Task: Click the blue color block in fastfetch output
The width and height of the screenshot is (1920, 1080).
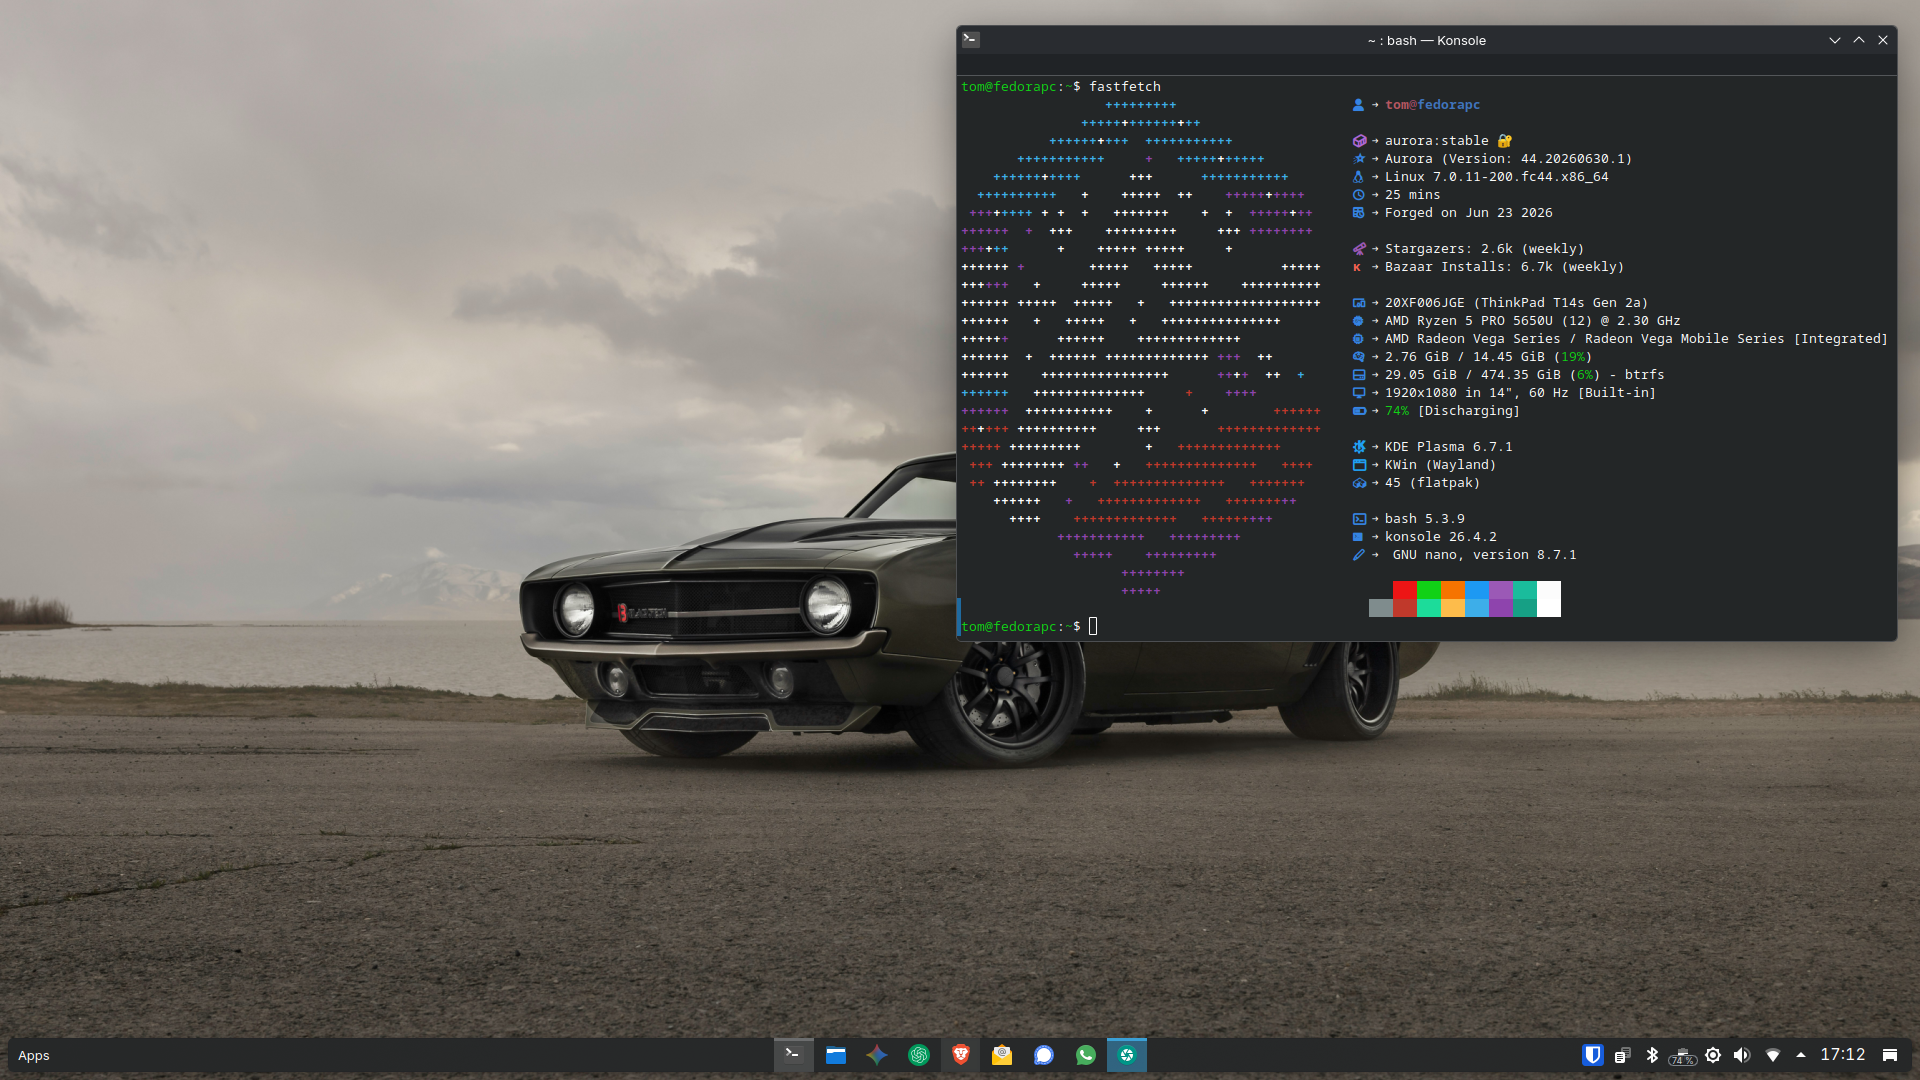Action: click(1477, 590)
